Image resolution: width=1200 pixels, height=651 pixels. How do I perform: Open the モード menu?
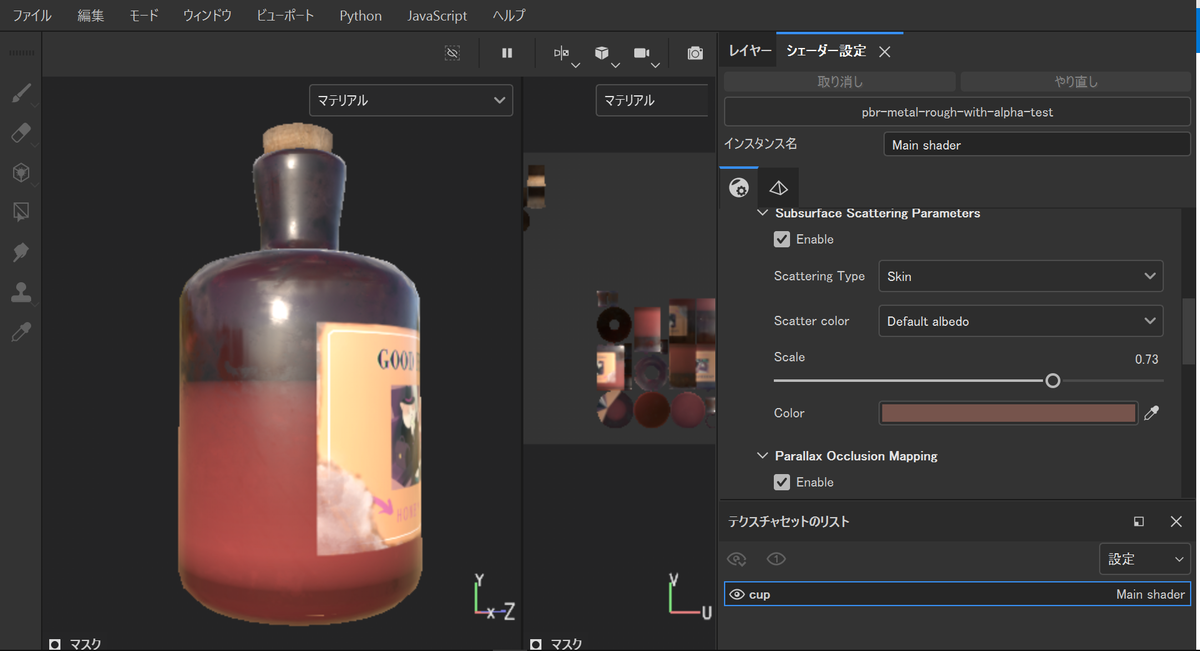(144, 16)
